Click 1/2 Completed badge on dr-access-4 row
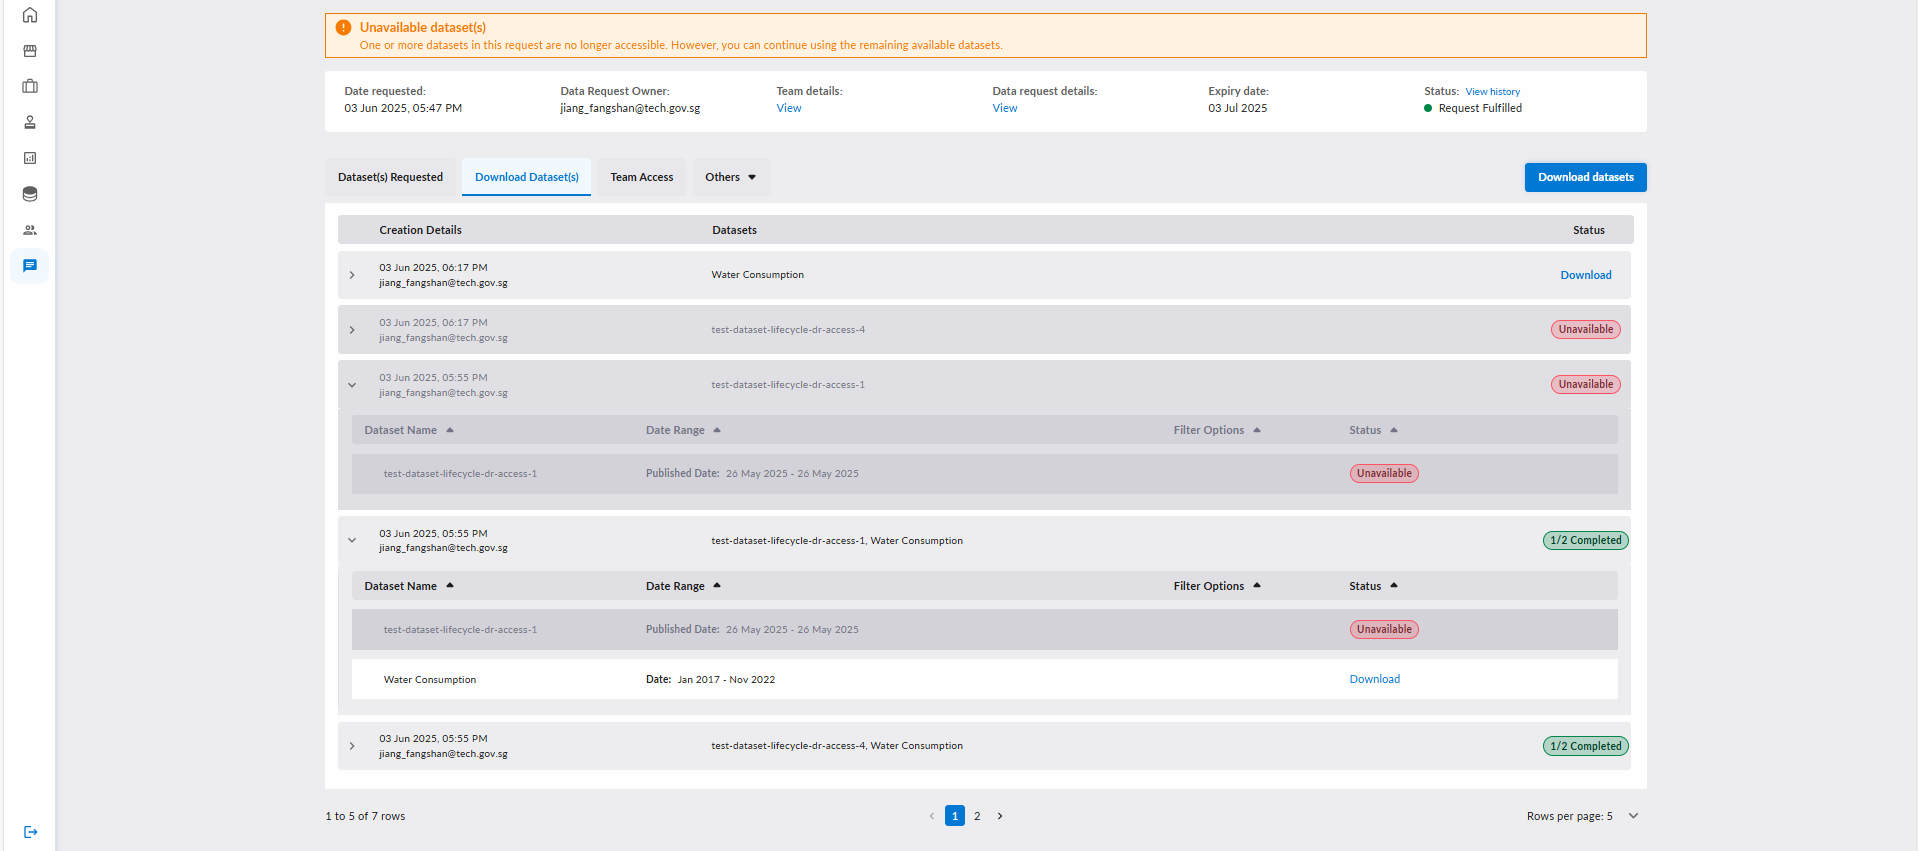 click(1586, 746)
